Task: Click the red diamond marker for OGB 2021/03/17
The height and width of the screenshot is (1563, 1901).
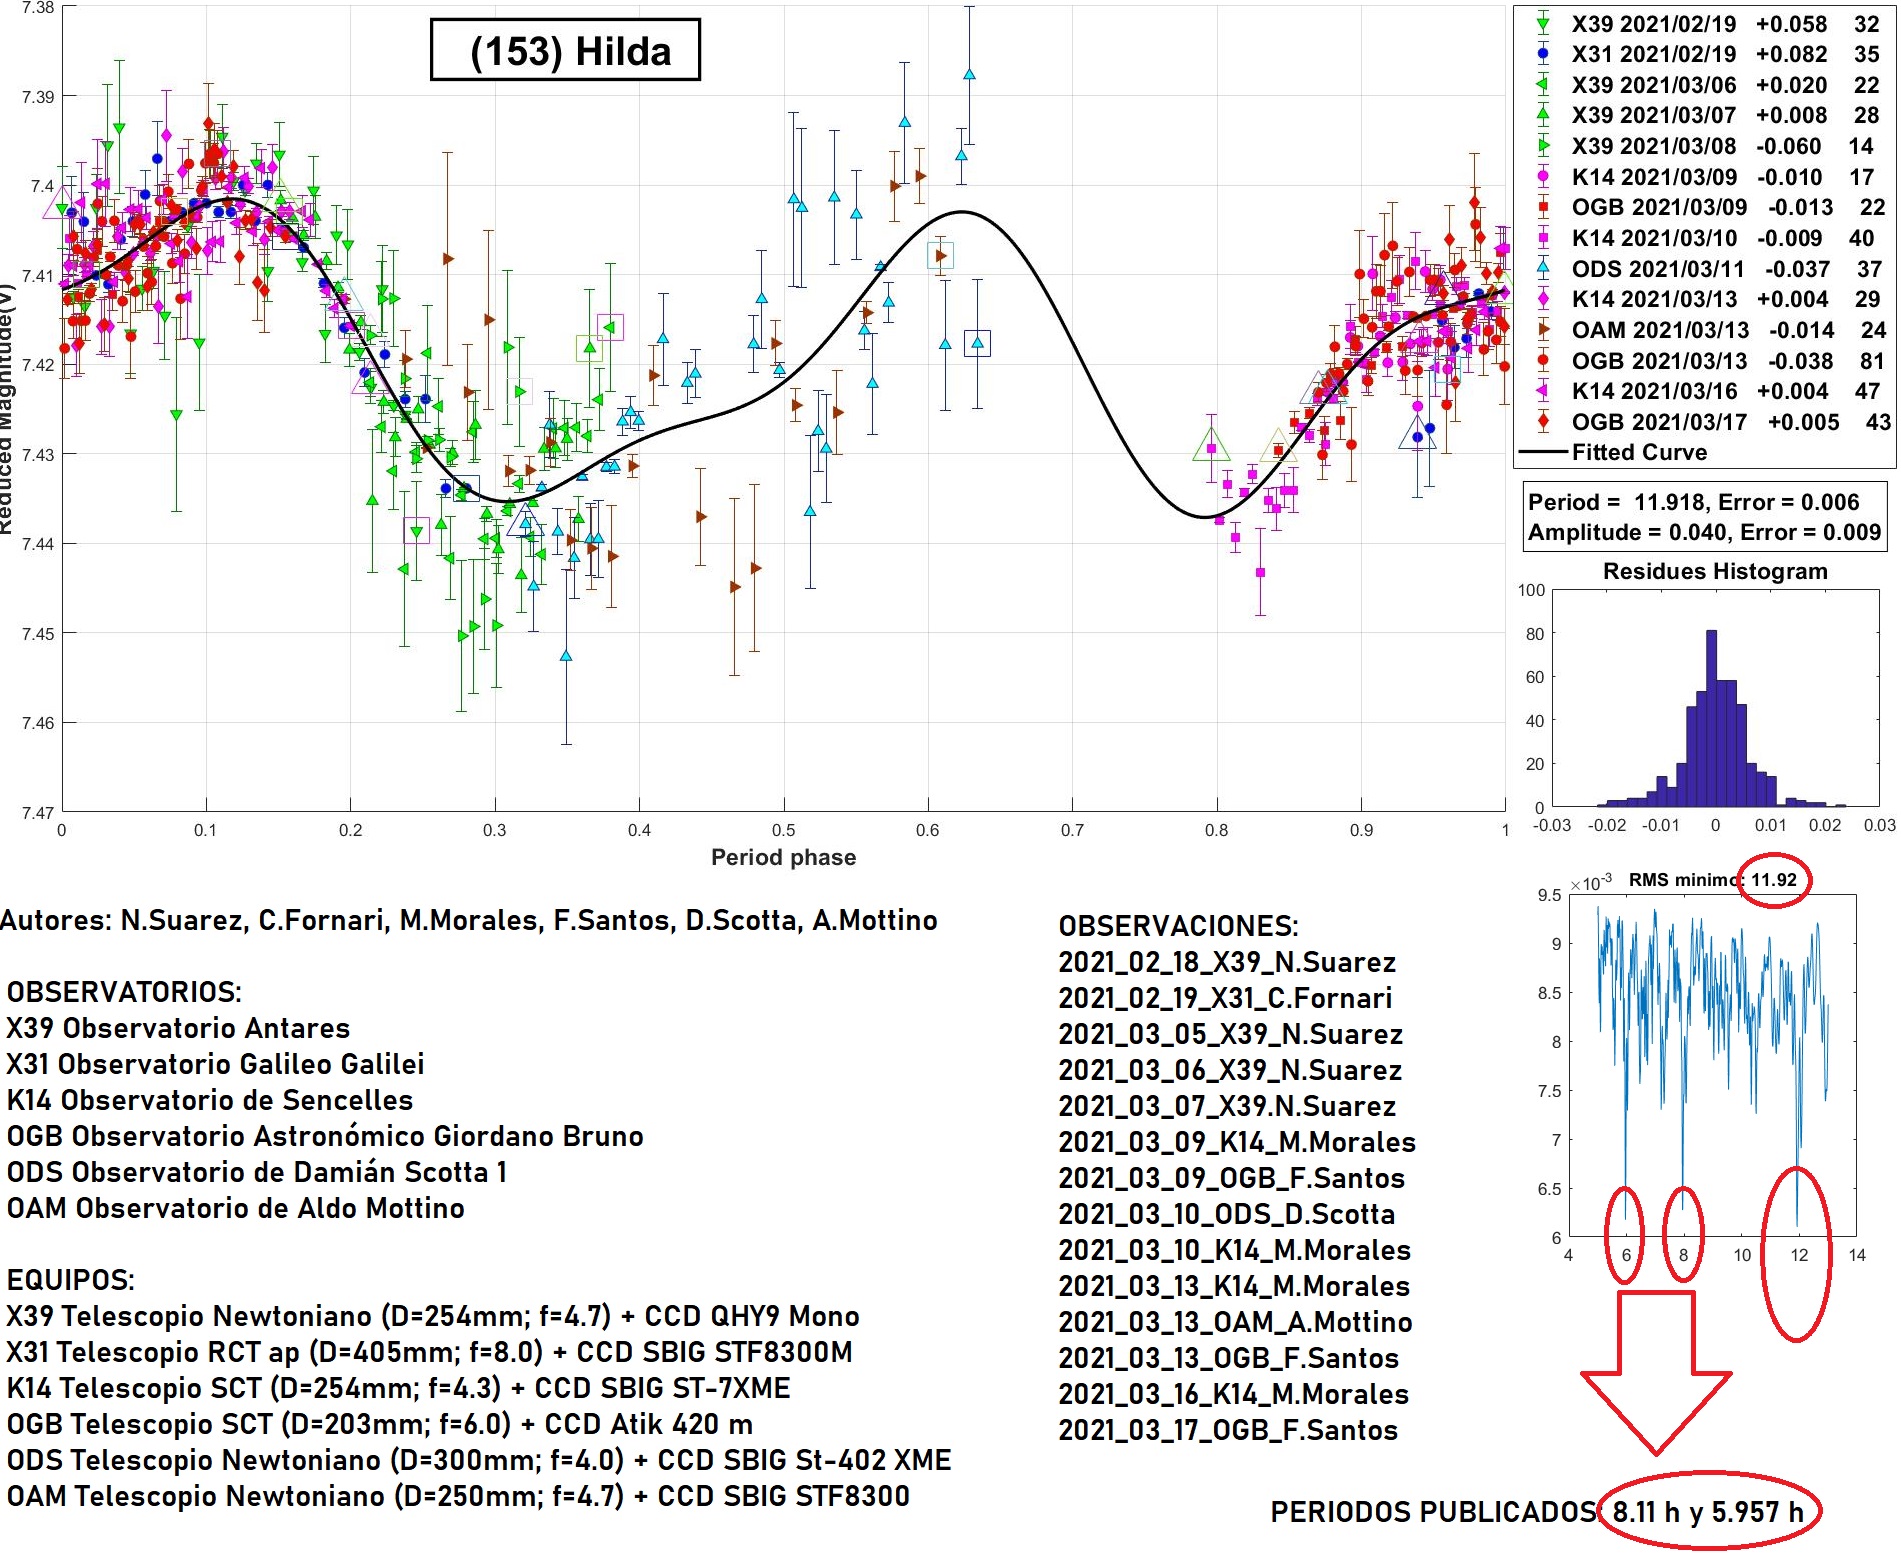Action: click(1543, 422)
